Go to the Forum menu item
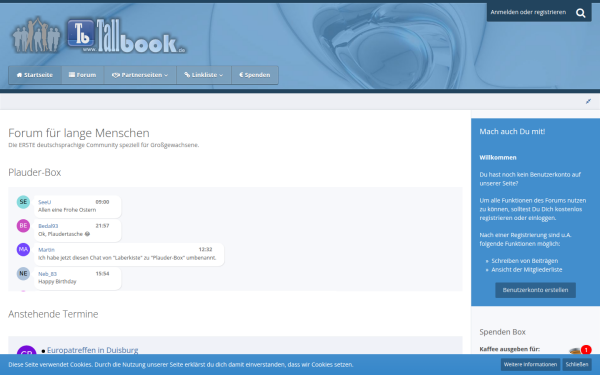The width and height of the screenshot is (600, 375). point(83,75)
